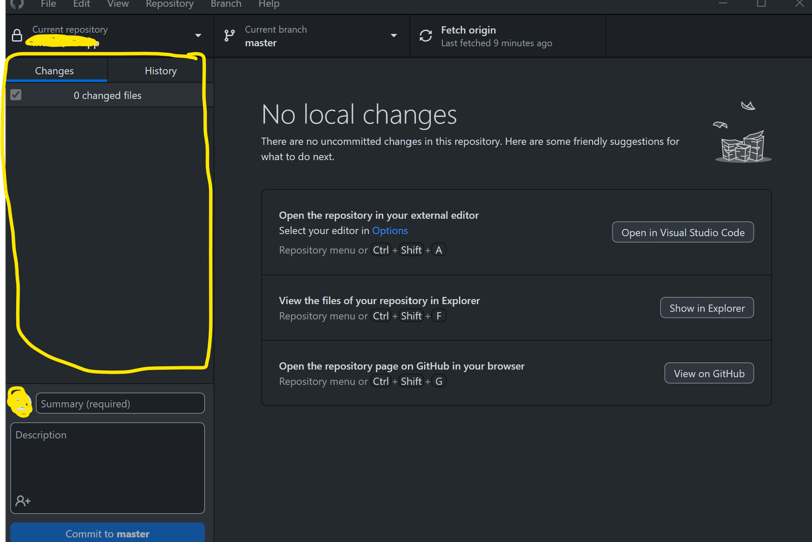Maximize the window
The width and height of the screenshot is (812, 542).
point(761,4)
